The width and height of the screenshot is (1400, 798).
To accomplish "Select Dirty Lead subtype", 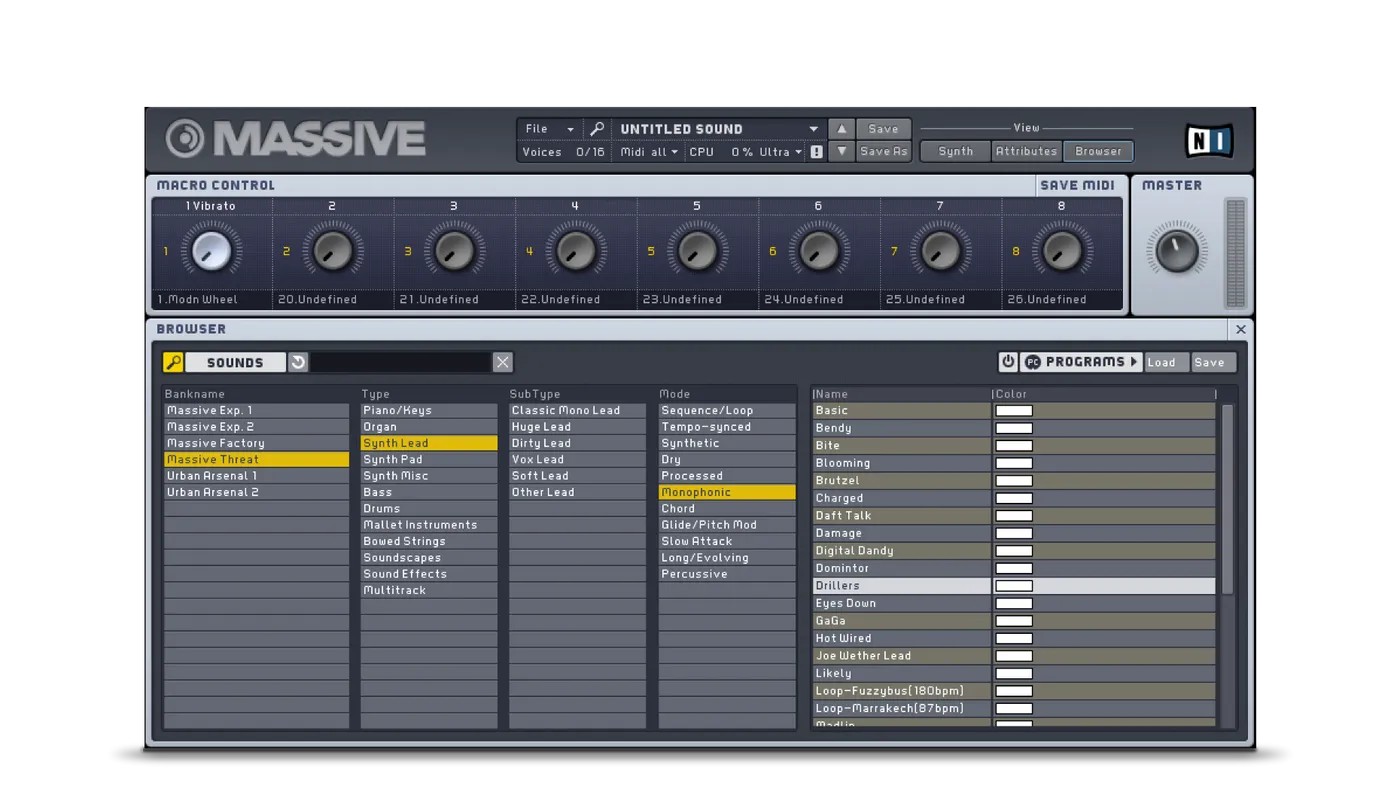I will [578, 443].
